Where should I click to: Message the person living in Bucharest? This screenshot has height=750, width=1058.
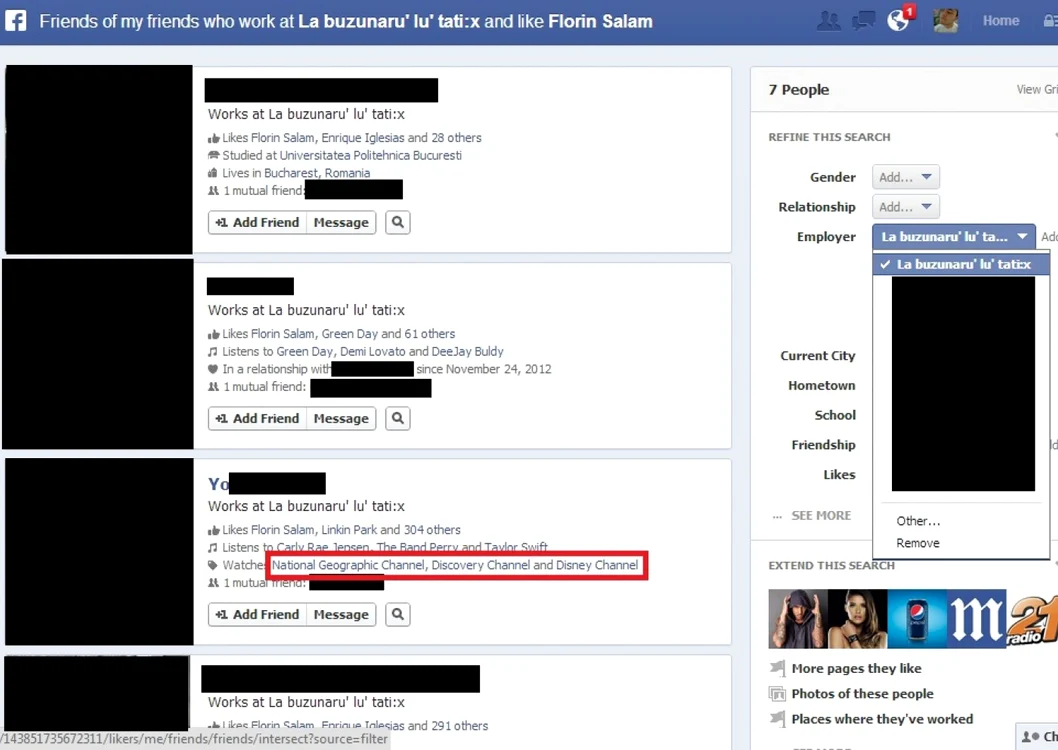[341, 223]
